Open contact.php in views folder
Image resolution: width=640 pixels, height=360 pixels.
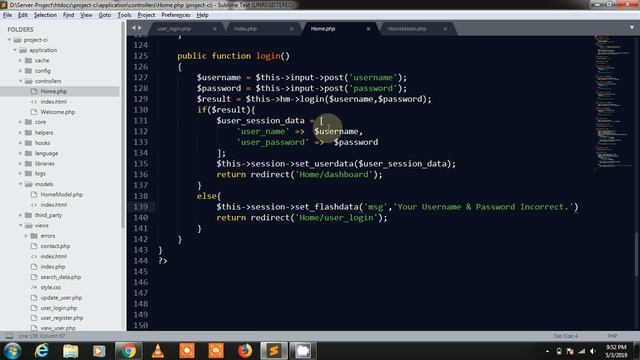[x=55, y=246]
